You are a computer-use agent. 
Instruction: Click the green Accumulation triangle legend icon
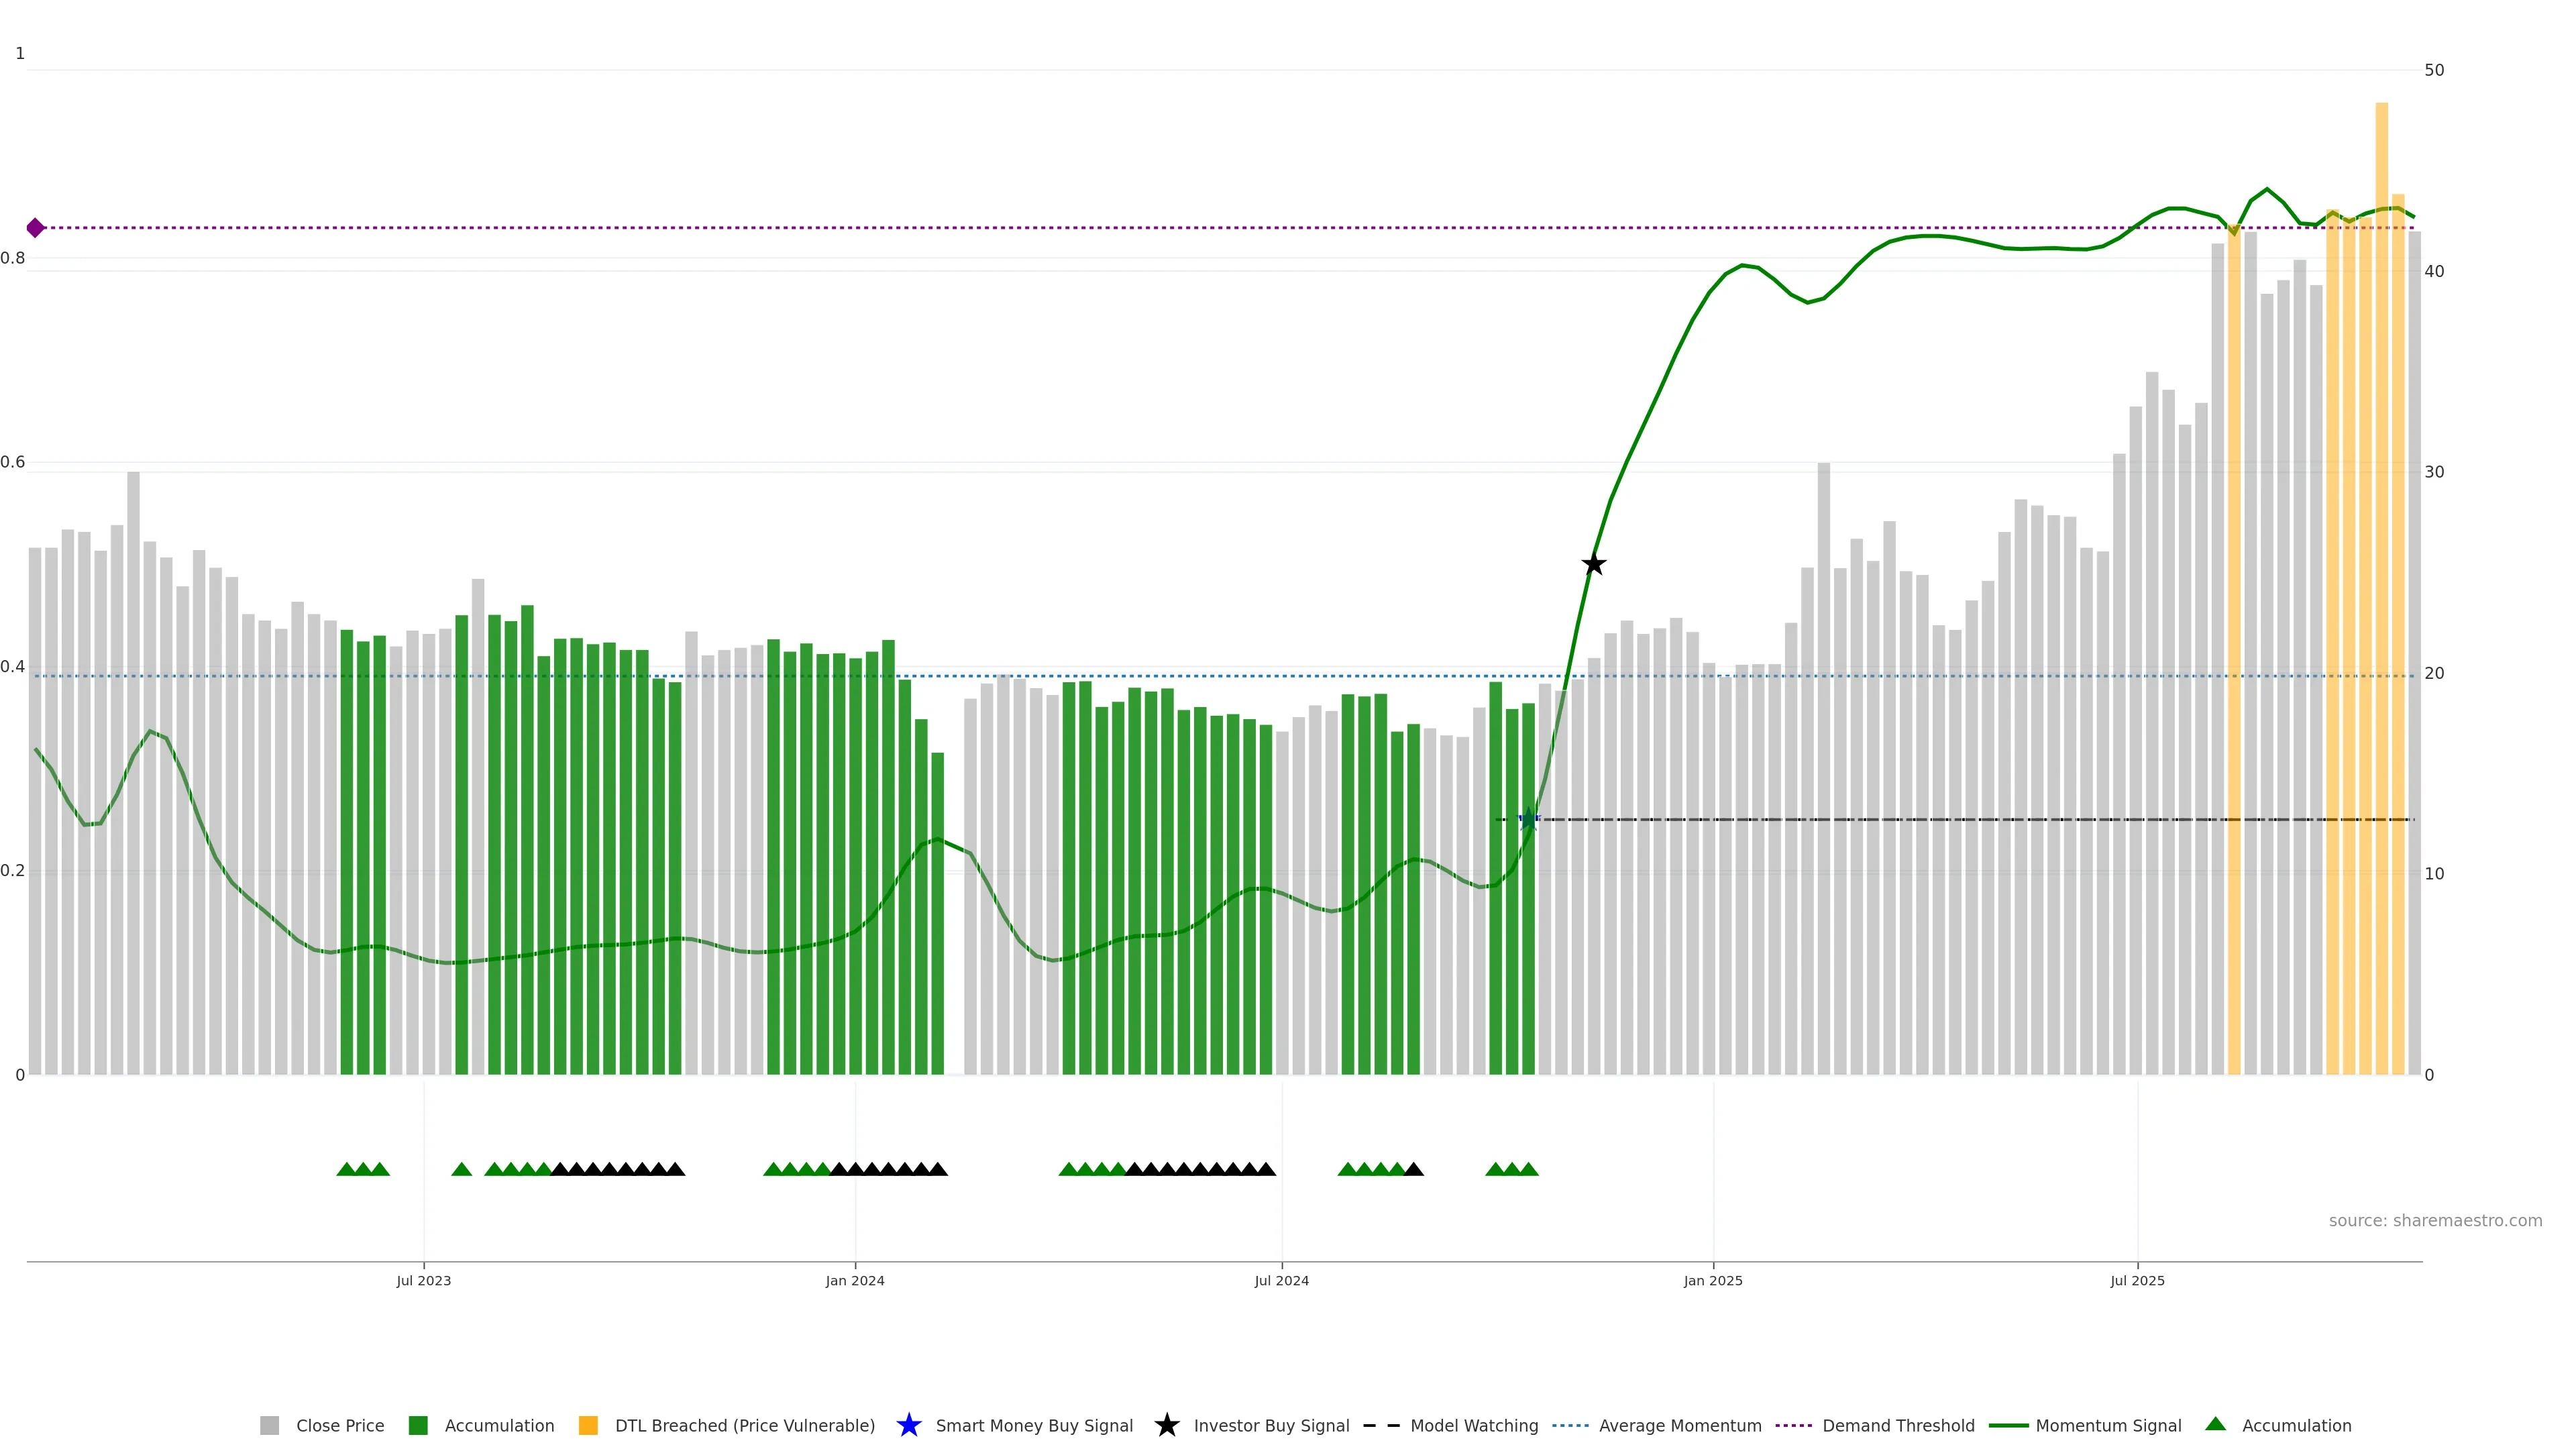point(2215,1424)
